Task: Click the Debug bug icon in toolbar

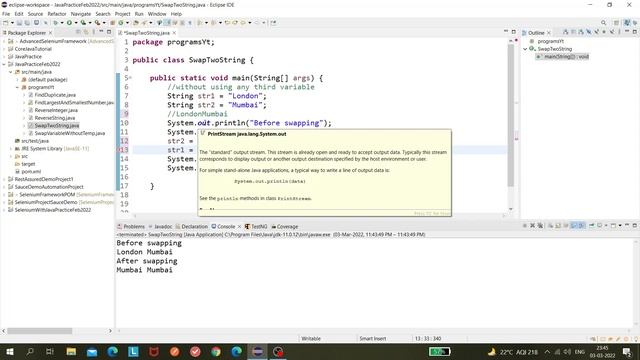Action: tap(56, 23)
